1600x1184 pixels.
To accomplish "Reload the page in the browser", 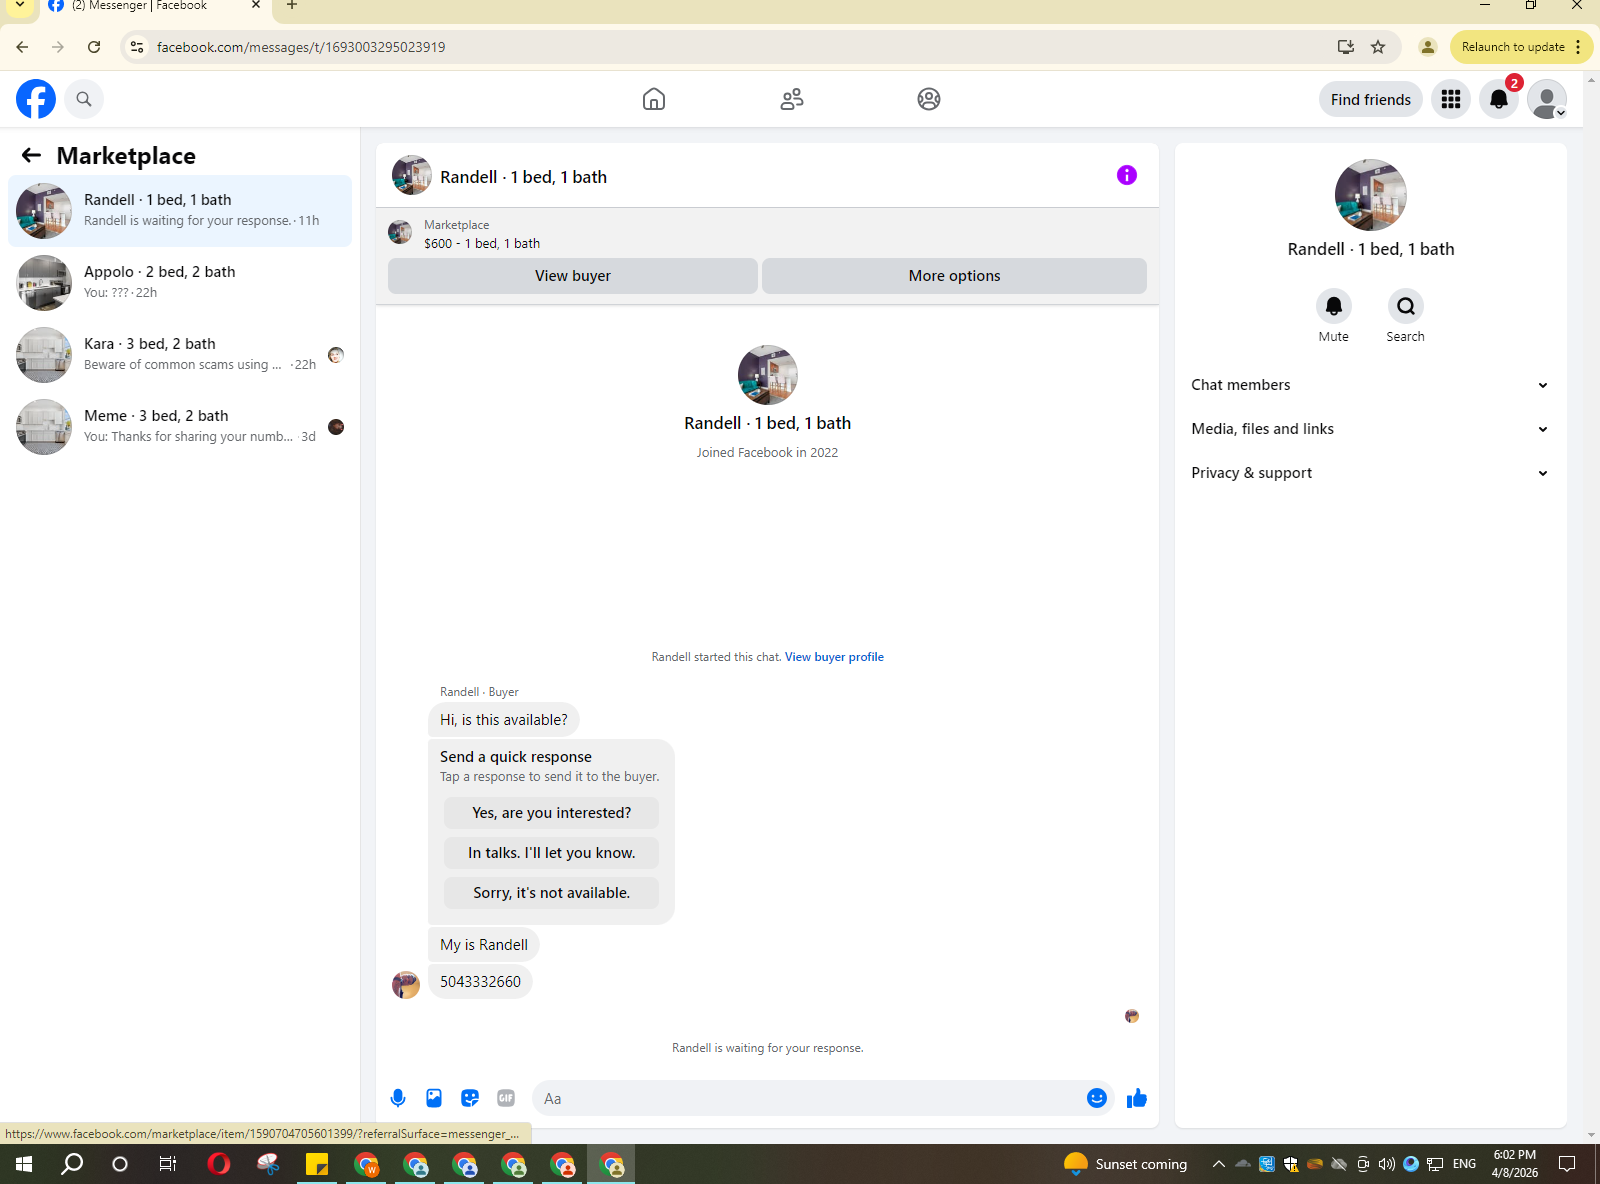I will tap(94, 47).
